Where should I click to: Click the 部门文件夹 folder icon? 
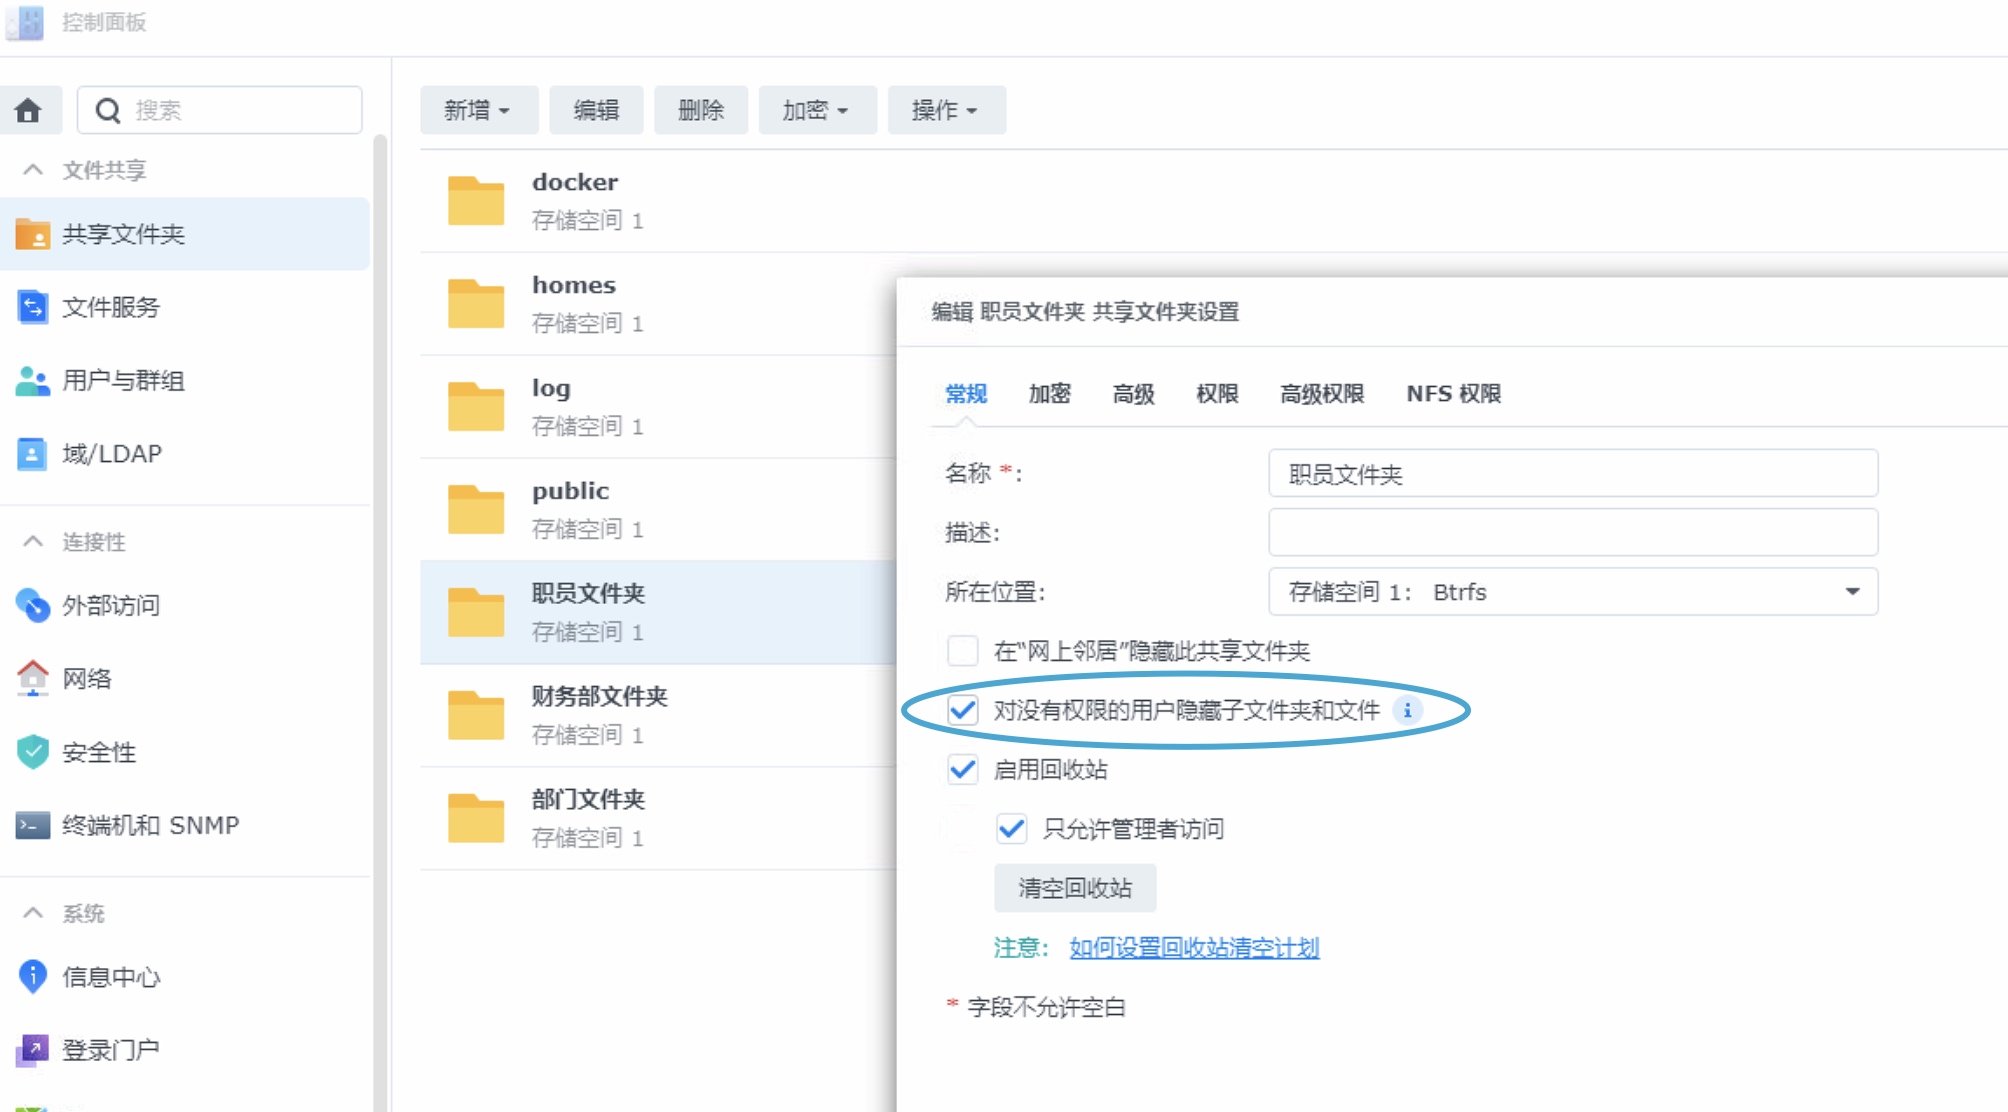[476, 819]
